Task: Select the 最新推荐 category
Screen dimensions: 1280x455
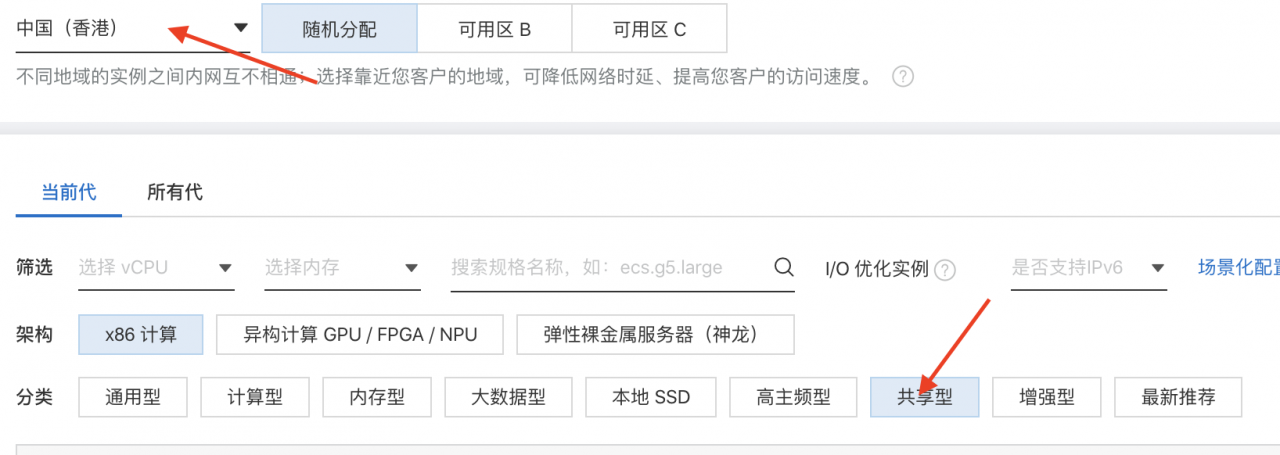Action: 1178,397
